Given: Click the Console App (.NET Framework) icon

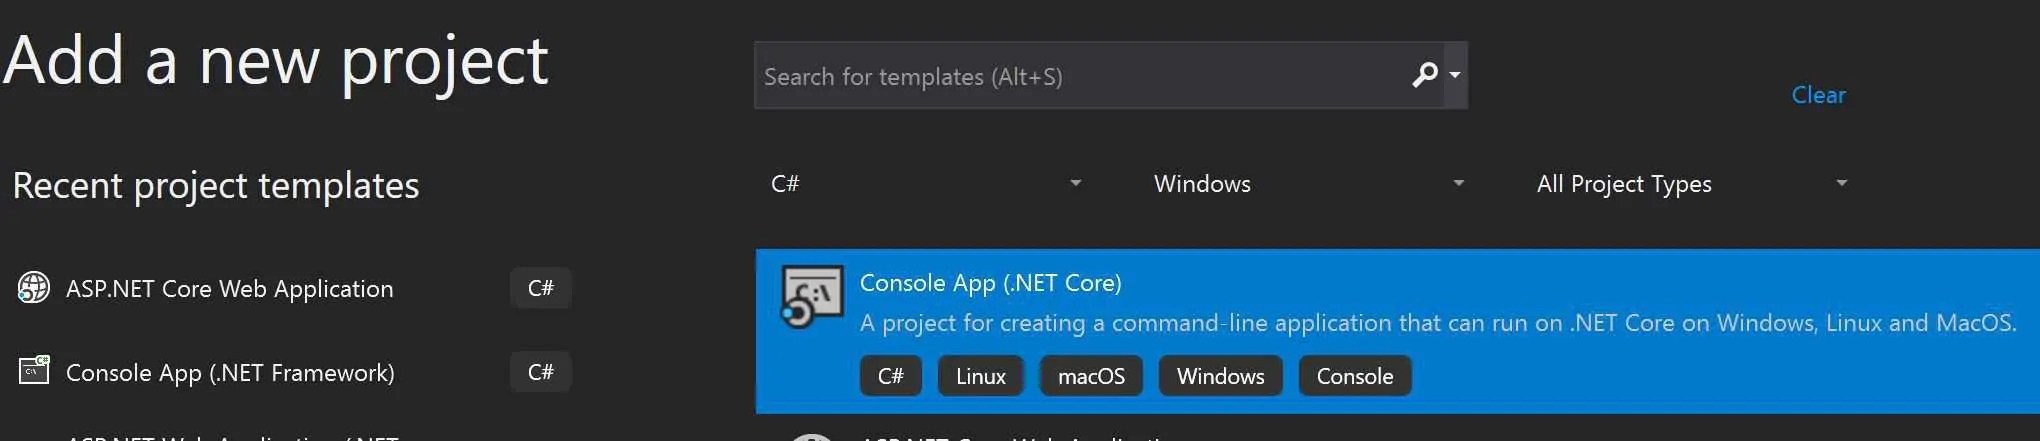Looking at the screenshot, I should click(x=34, y=371).
